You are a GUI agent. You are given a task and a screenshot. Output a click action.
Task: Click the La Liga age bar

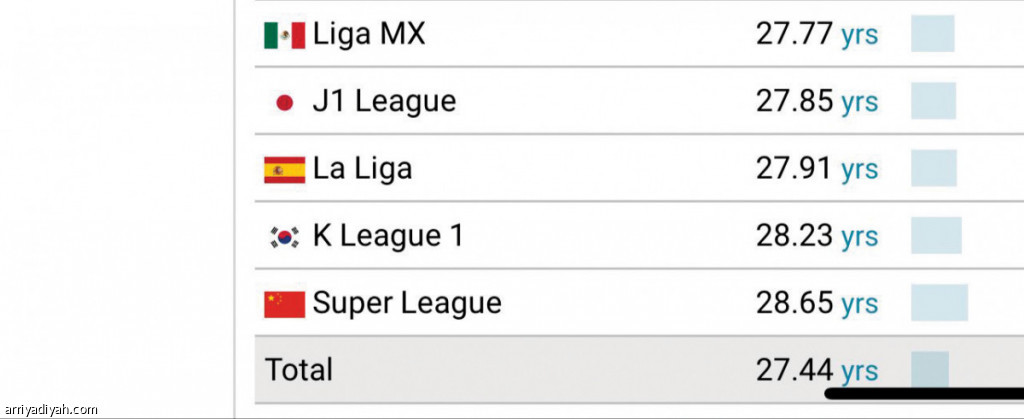(x=933, y=168)
